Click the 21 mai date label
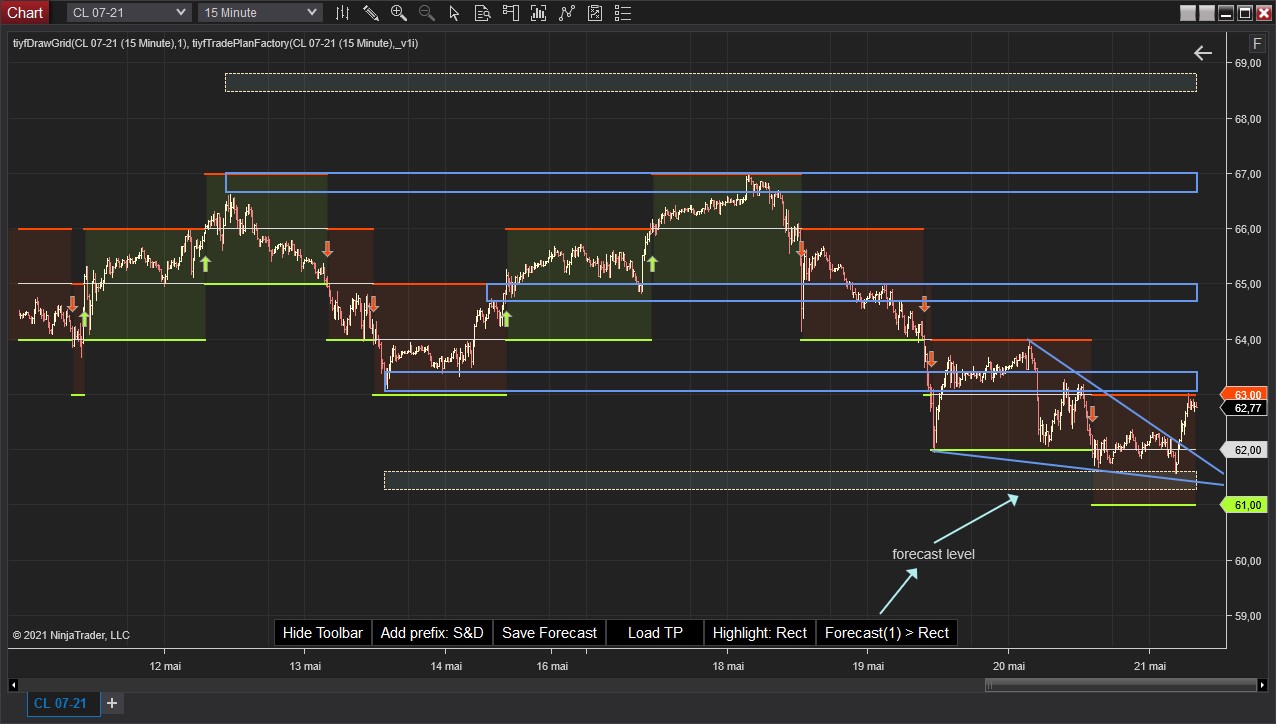Screen dimensions: 1276x724 (x=1150, y=666)
